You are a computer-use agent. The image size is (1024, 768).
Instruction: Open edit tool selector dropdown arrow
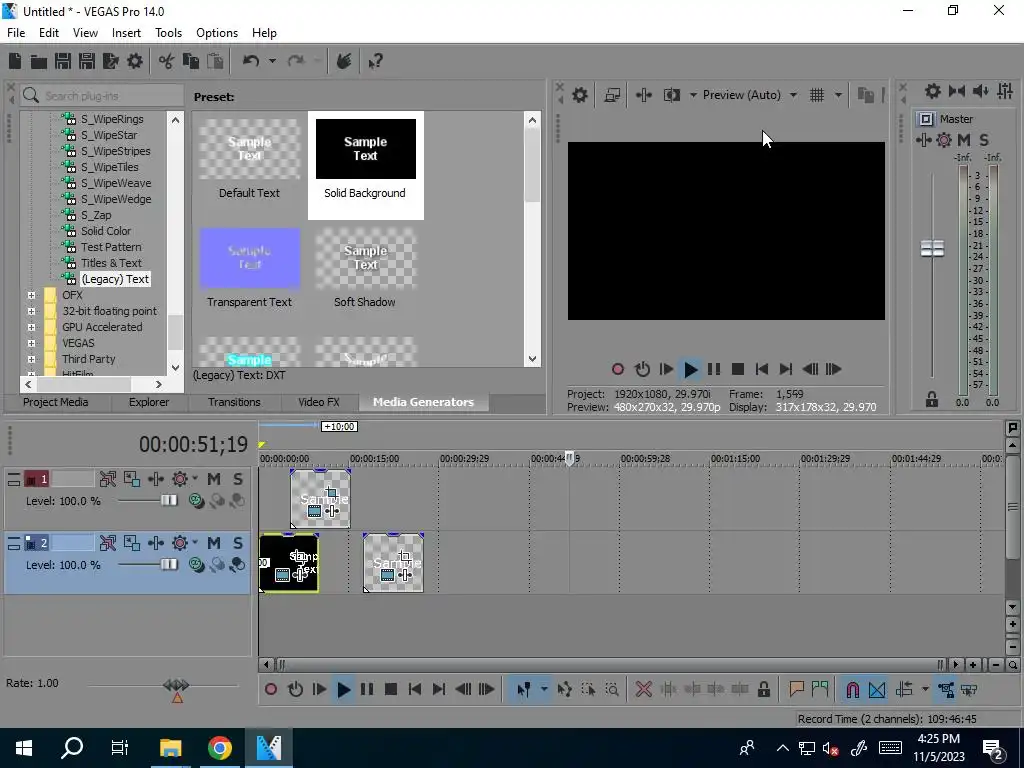click(544, 690)
